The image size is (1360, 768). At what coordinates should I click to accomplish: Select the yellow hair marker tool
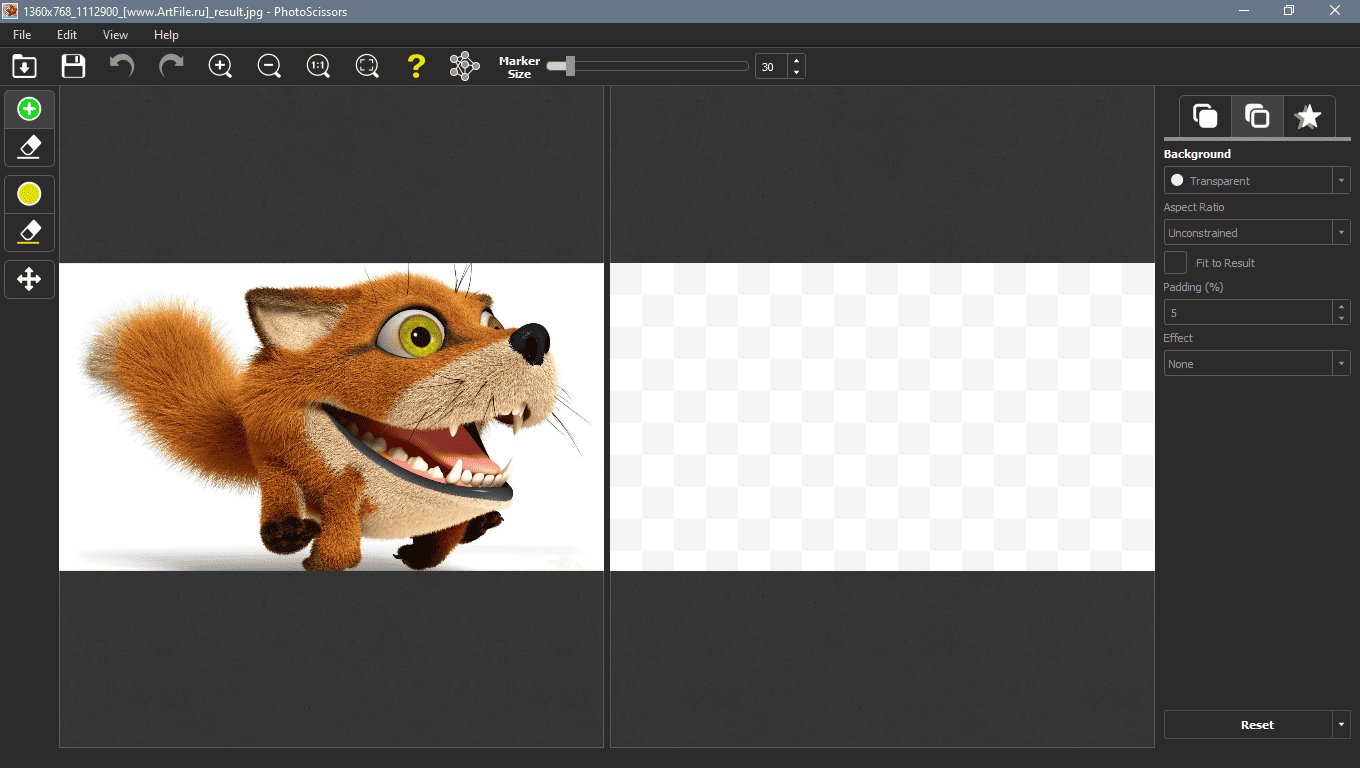point(29,194)
